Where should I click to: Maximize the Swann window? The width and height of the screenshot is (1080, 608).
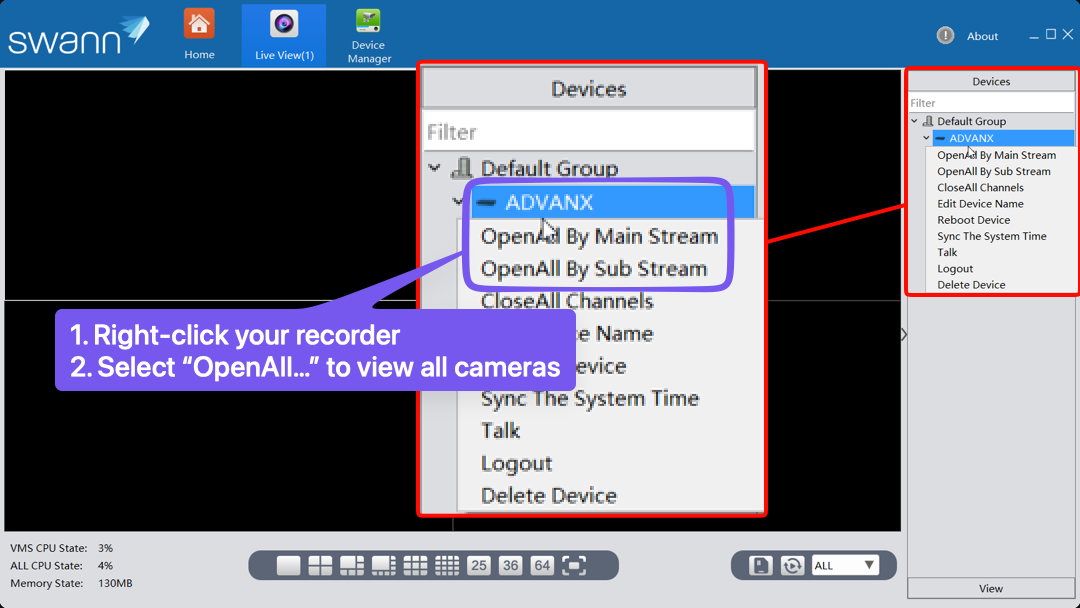point(1051,34)
